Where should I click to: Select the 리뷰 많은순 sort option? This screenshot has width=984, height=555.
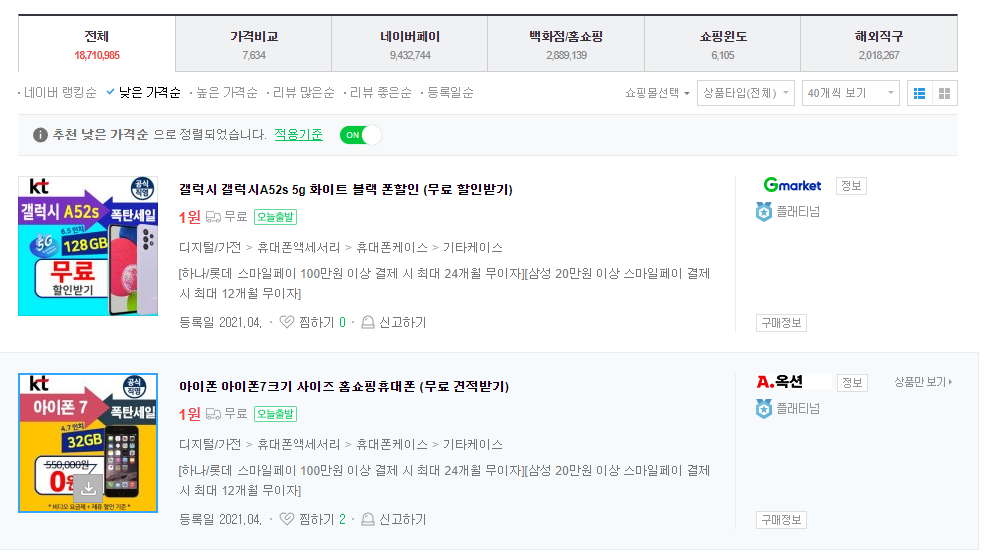point(303,93)
